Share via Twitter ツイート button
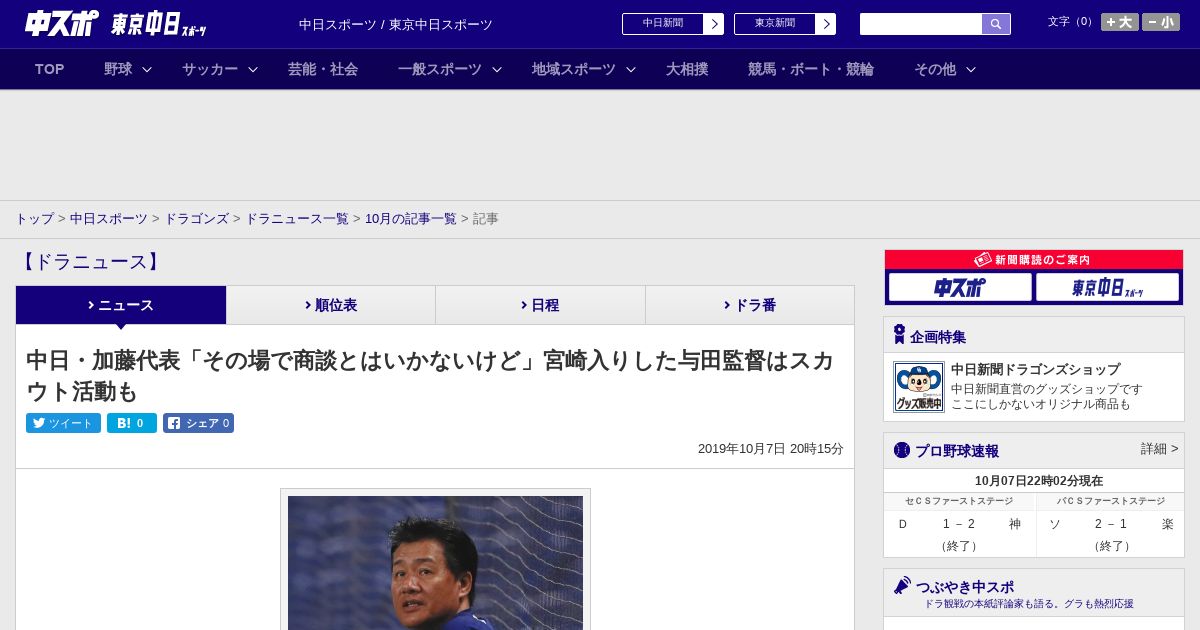The height and width of the screenshot is (630, 1200). pos(63,423)
